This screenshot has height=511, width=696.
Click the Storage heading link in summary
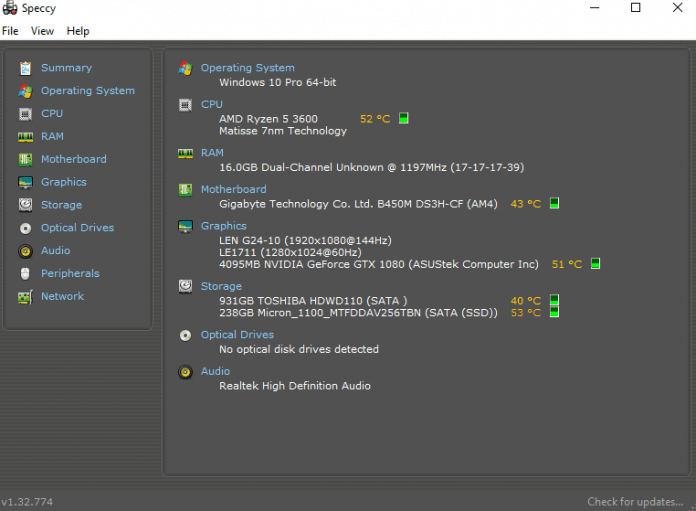(x=221, y=286)
